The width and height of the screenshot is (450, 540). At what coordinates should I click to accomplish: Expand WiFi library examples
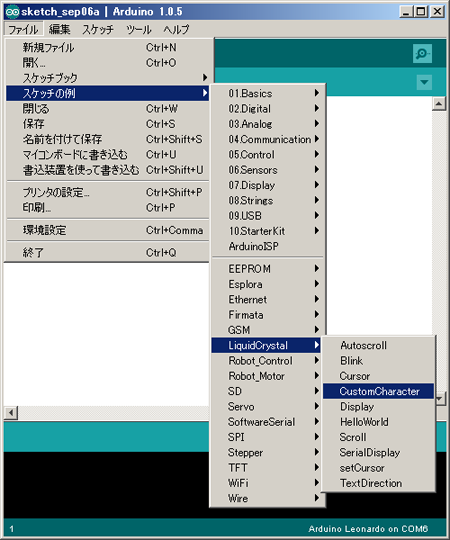click(x=267, y=483)
